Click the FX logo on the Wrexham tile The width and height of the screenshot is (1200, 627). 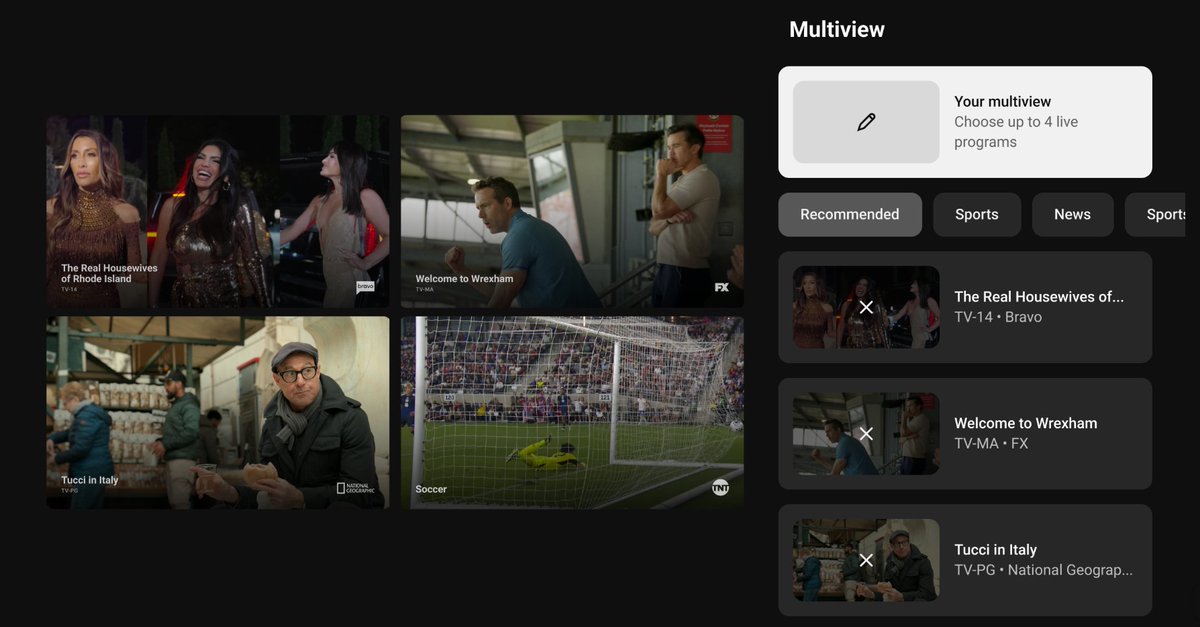point(721,288)
